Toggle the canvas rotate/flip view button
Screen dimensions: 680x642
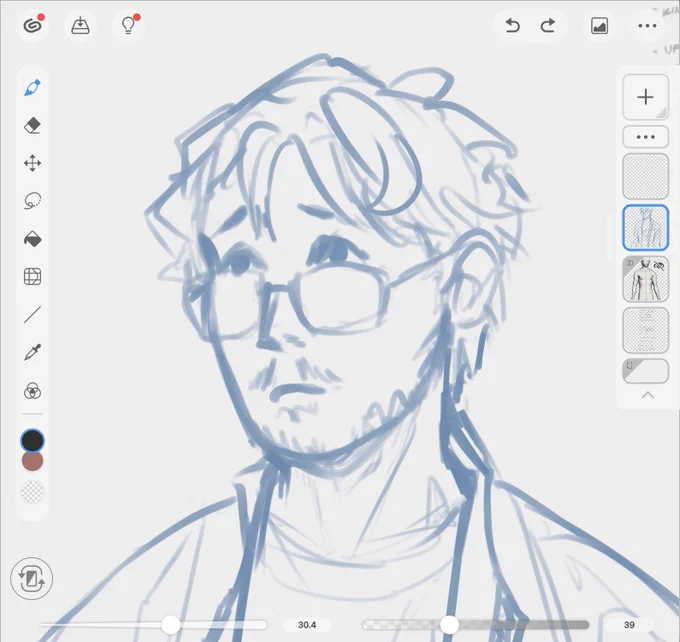click(32, 579)
